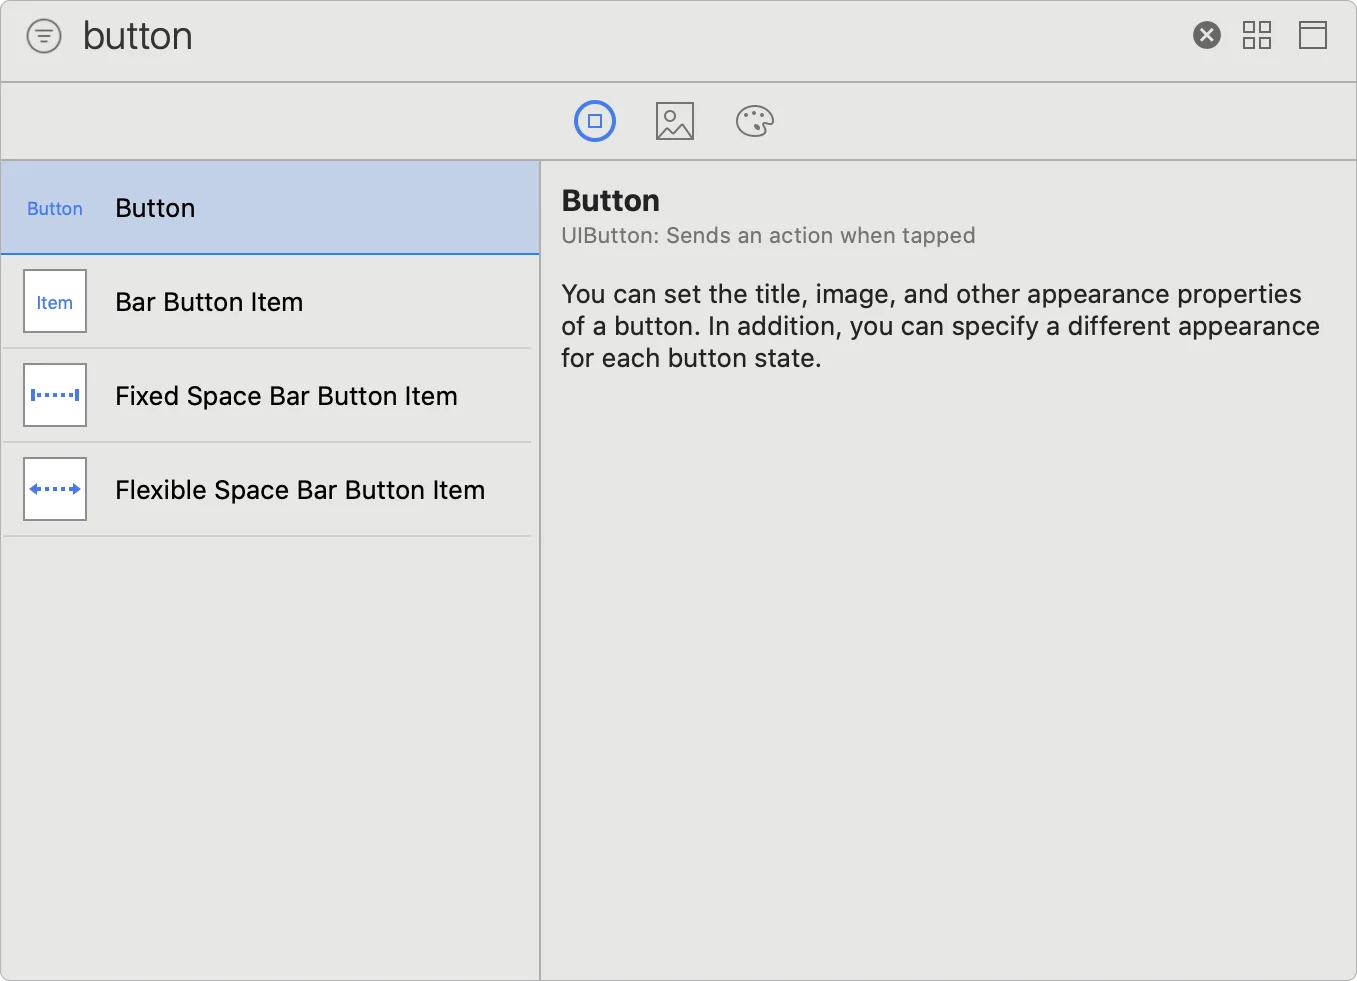Switch to grid icon view
This screenshot has height=981, width=1357.
click(x=1257, y=36)
